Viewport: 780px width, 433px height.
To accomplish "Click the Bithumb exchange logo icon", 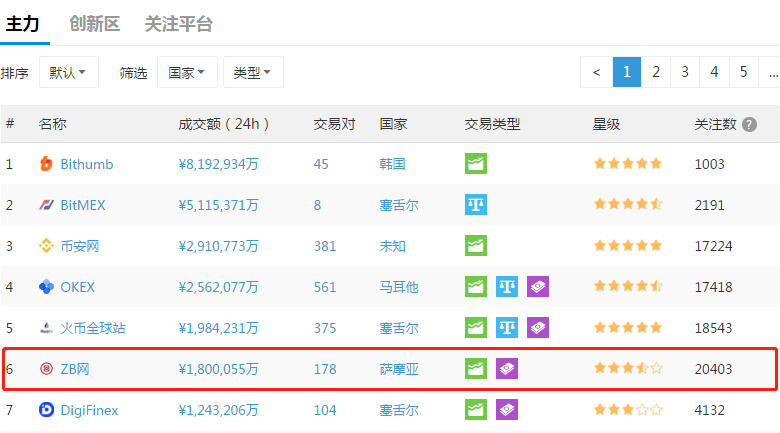I will 46,164.
